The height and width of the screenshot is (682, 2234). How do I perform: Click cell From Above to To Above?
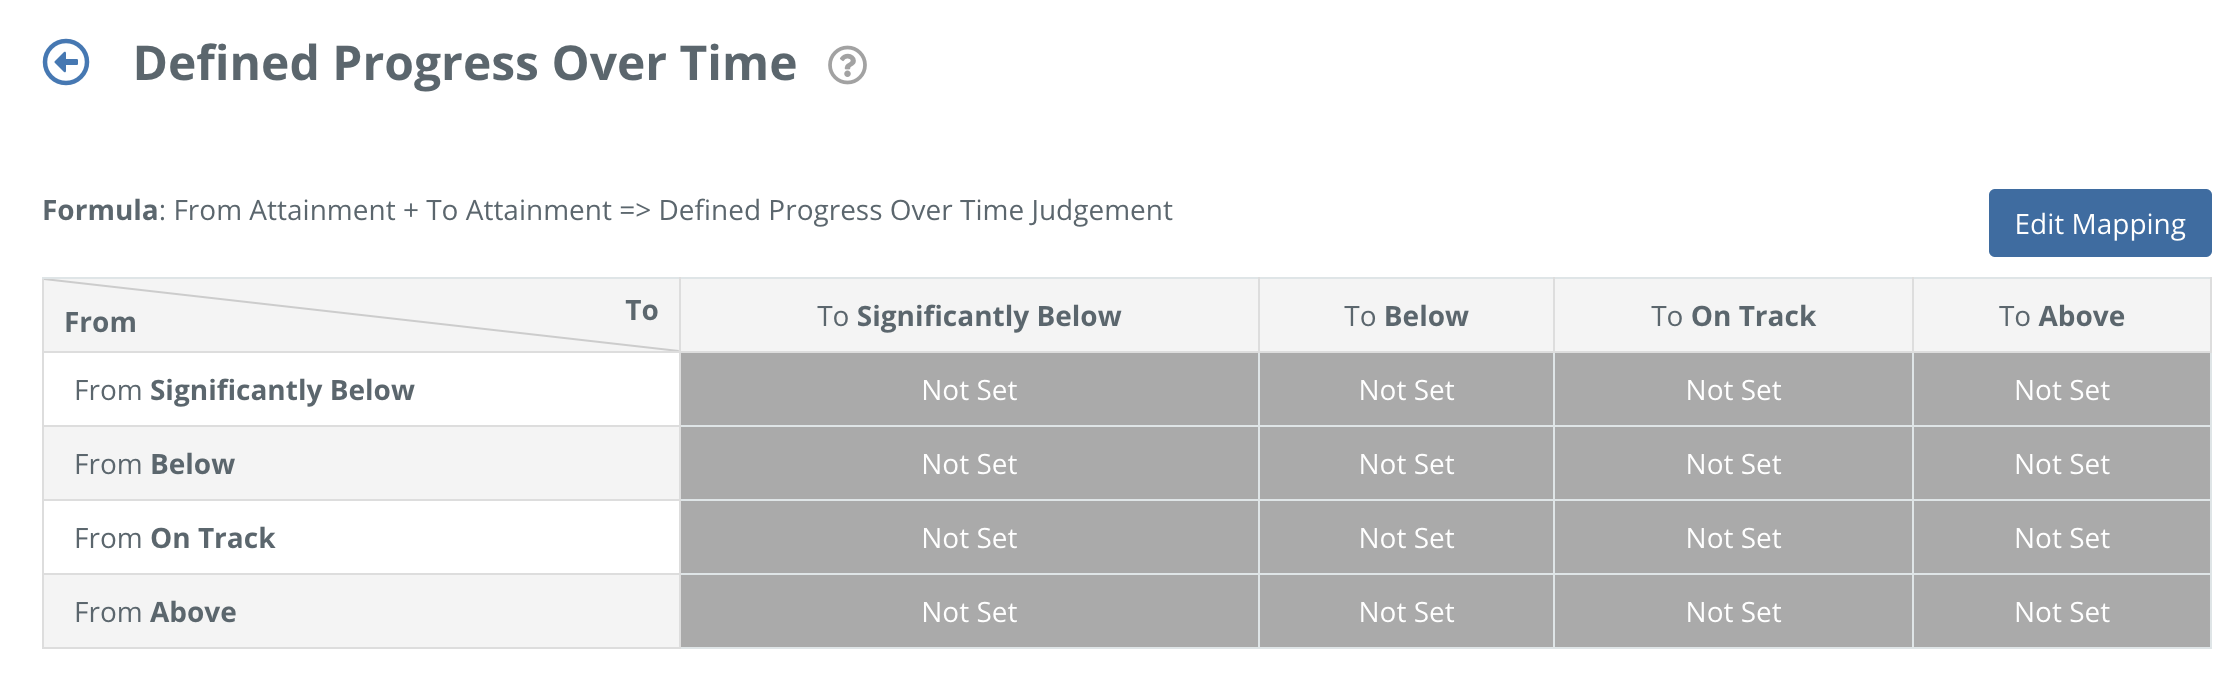tap(2062, 612)
